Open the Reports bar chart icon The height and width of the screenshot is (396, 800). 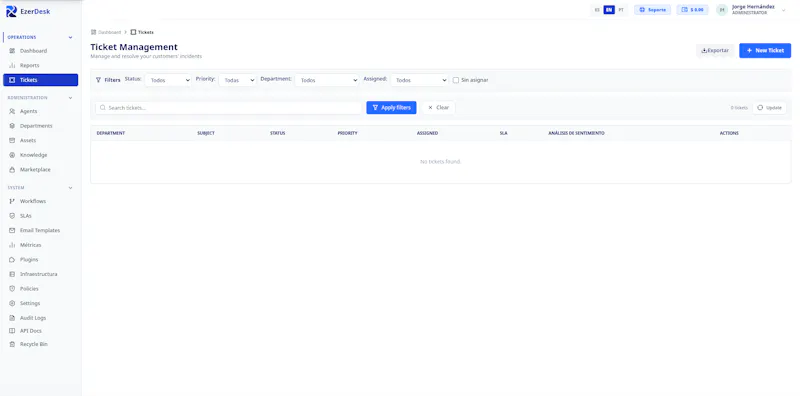click(x=12, y=65)
